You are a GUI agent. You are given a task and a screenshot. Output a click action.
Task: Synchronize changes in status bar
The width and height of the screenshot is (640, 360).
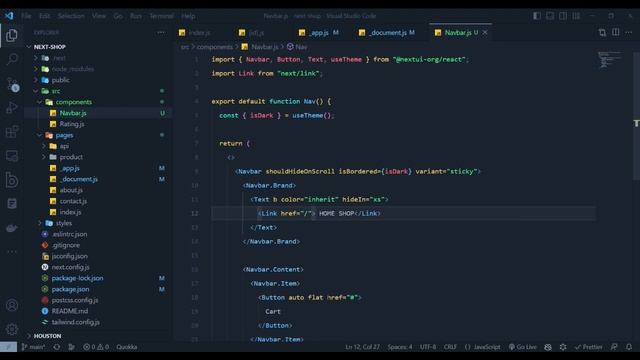[57, 347]
